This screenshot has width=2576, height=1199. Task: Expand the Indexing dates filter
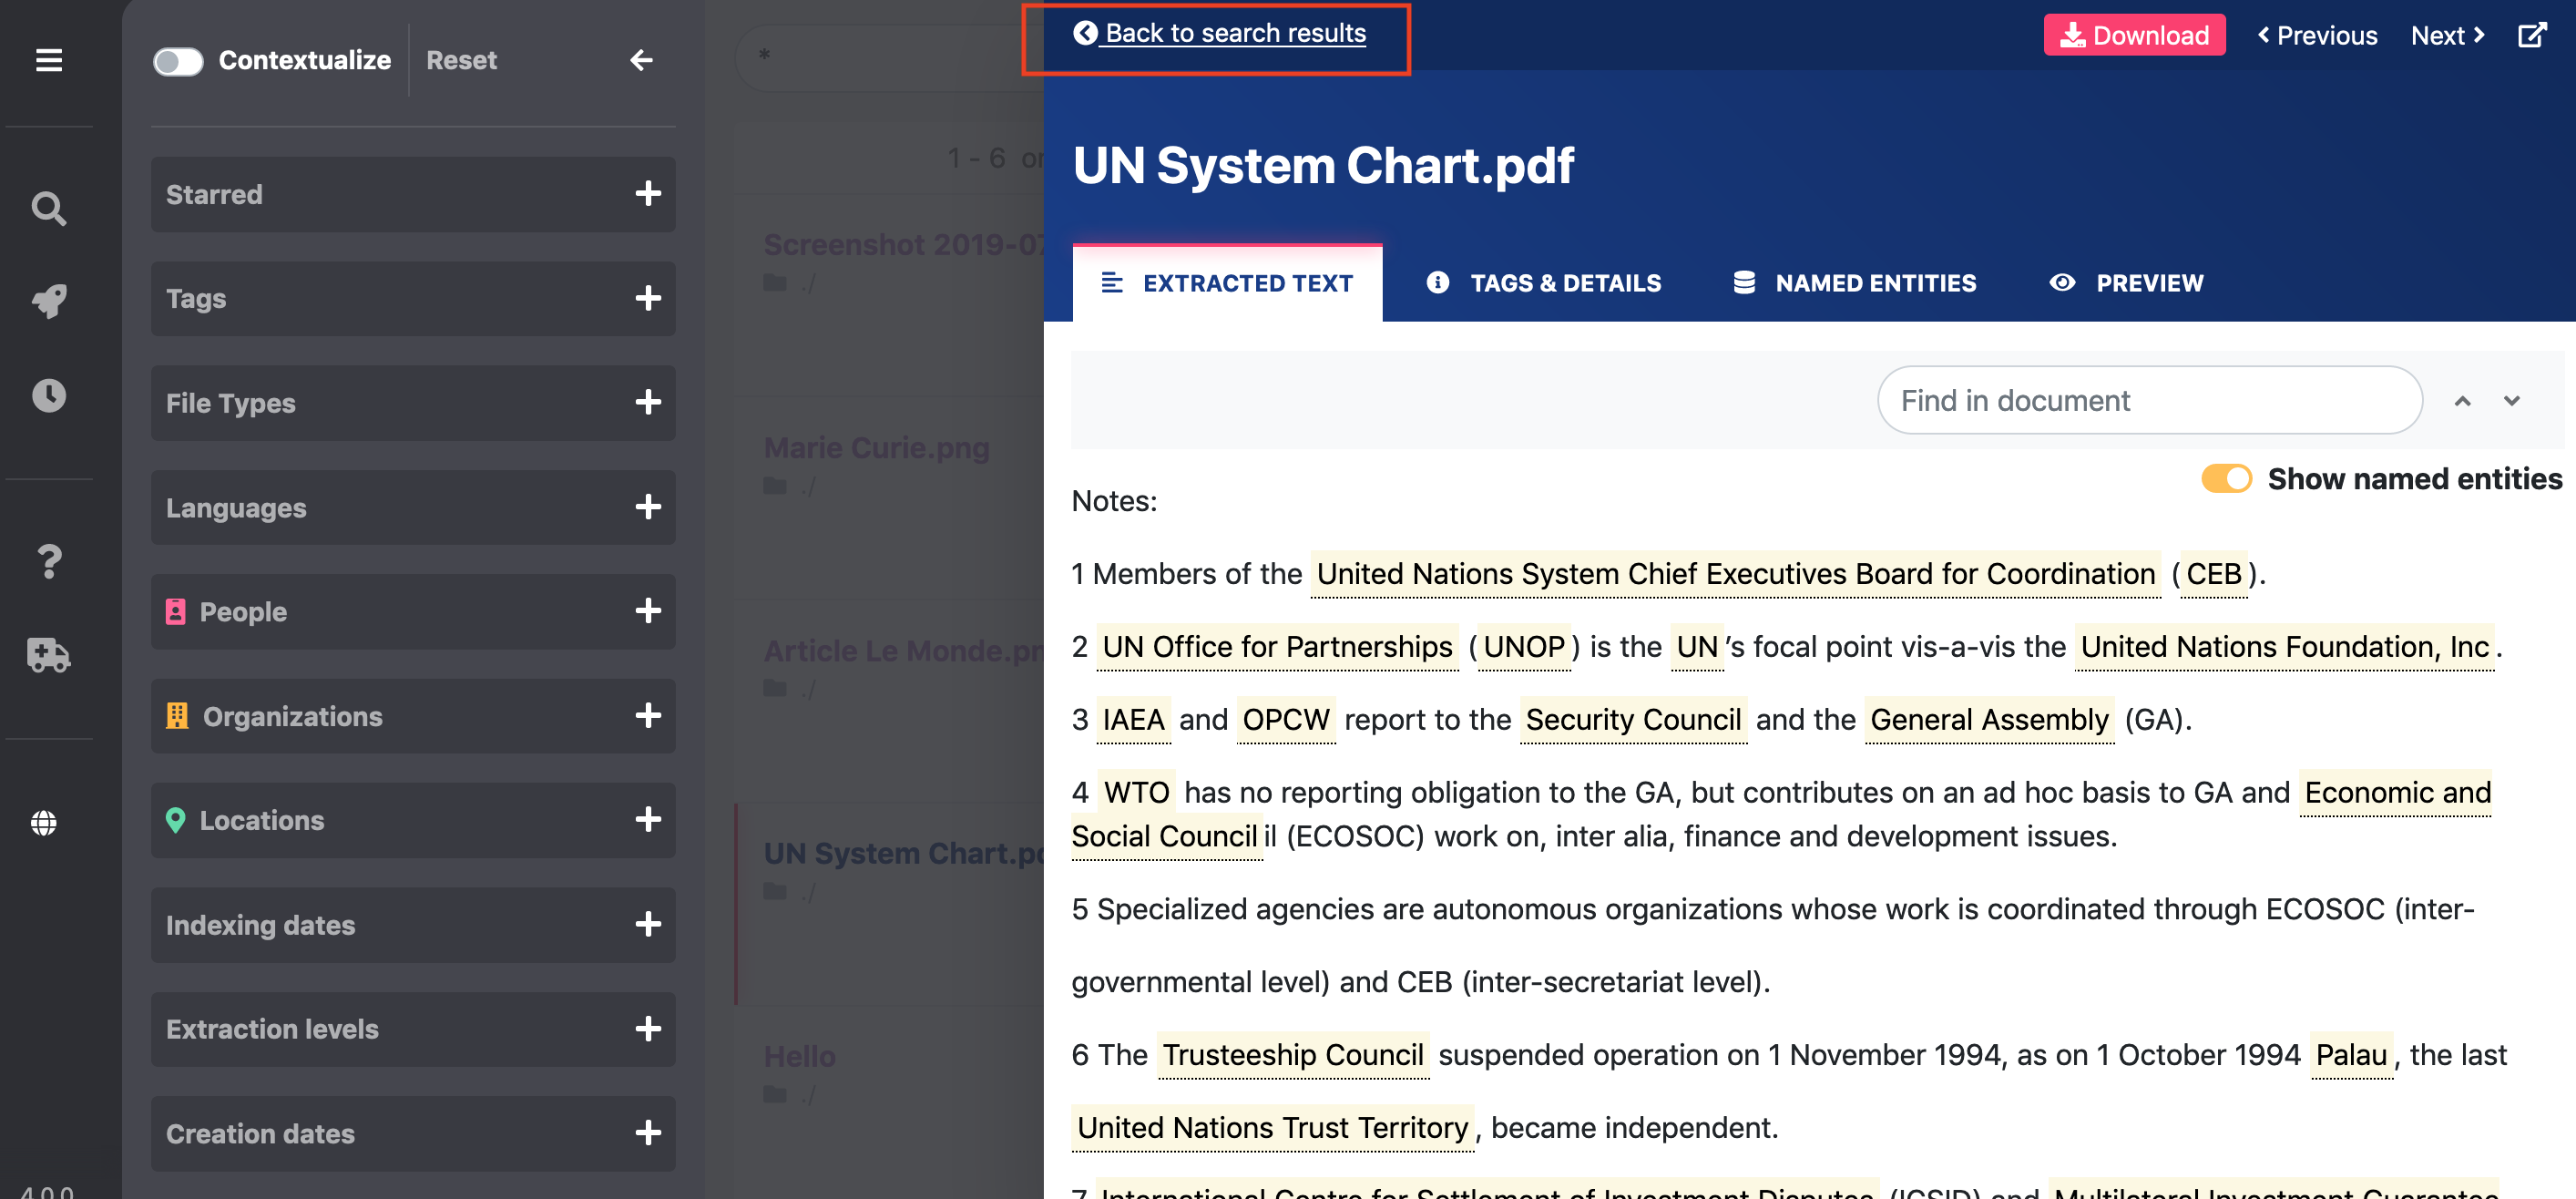coord(413,925)
